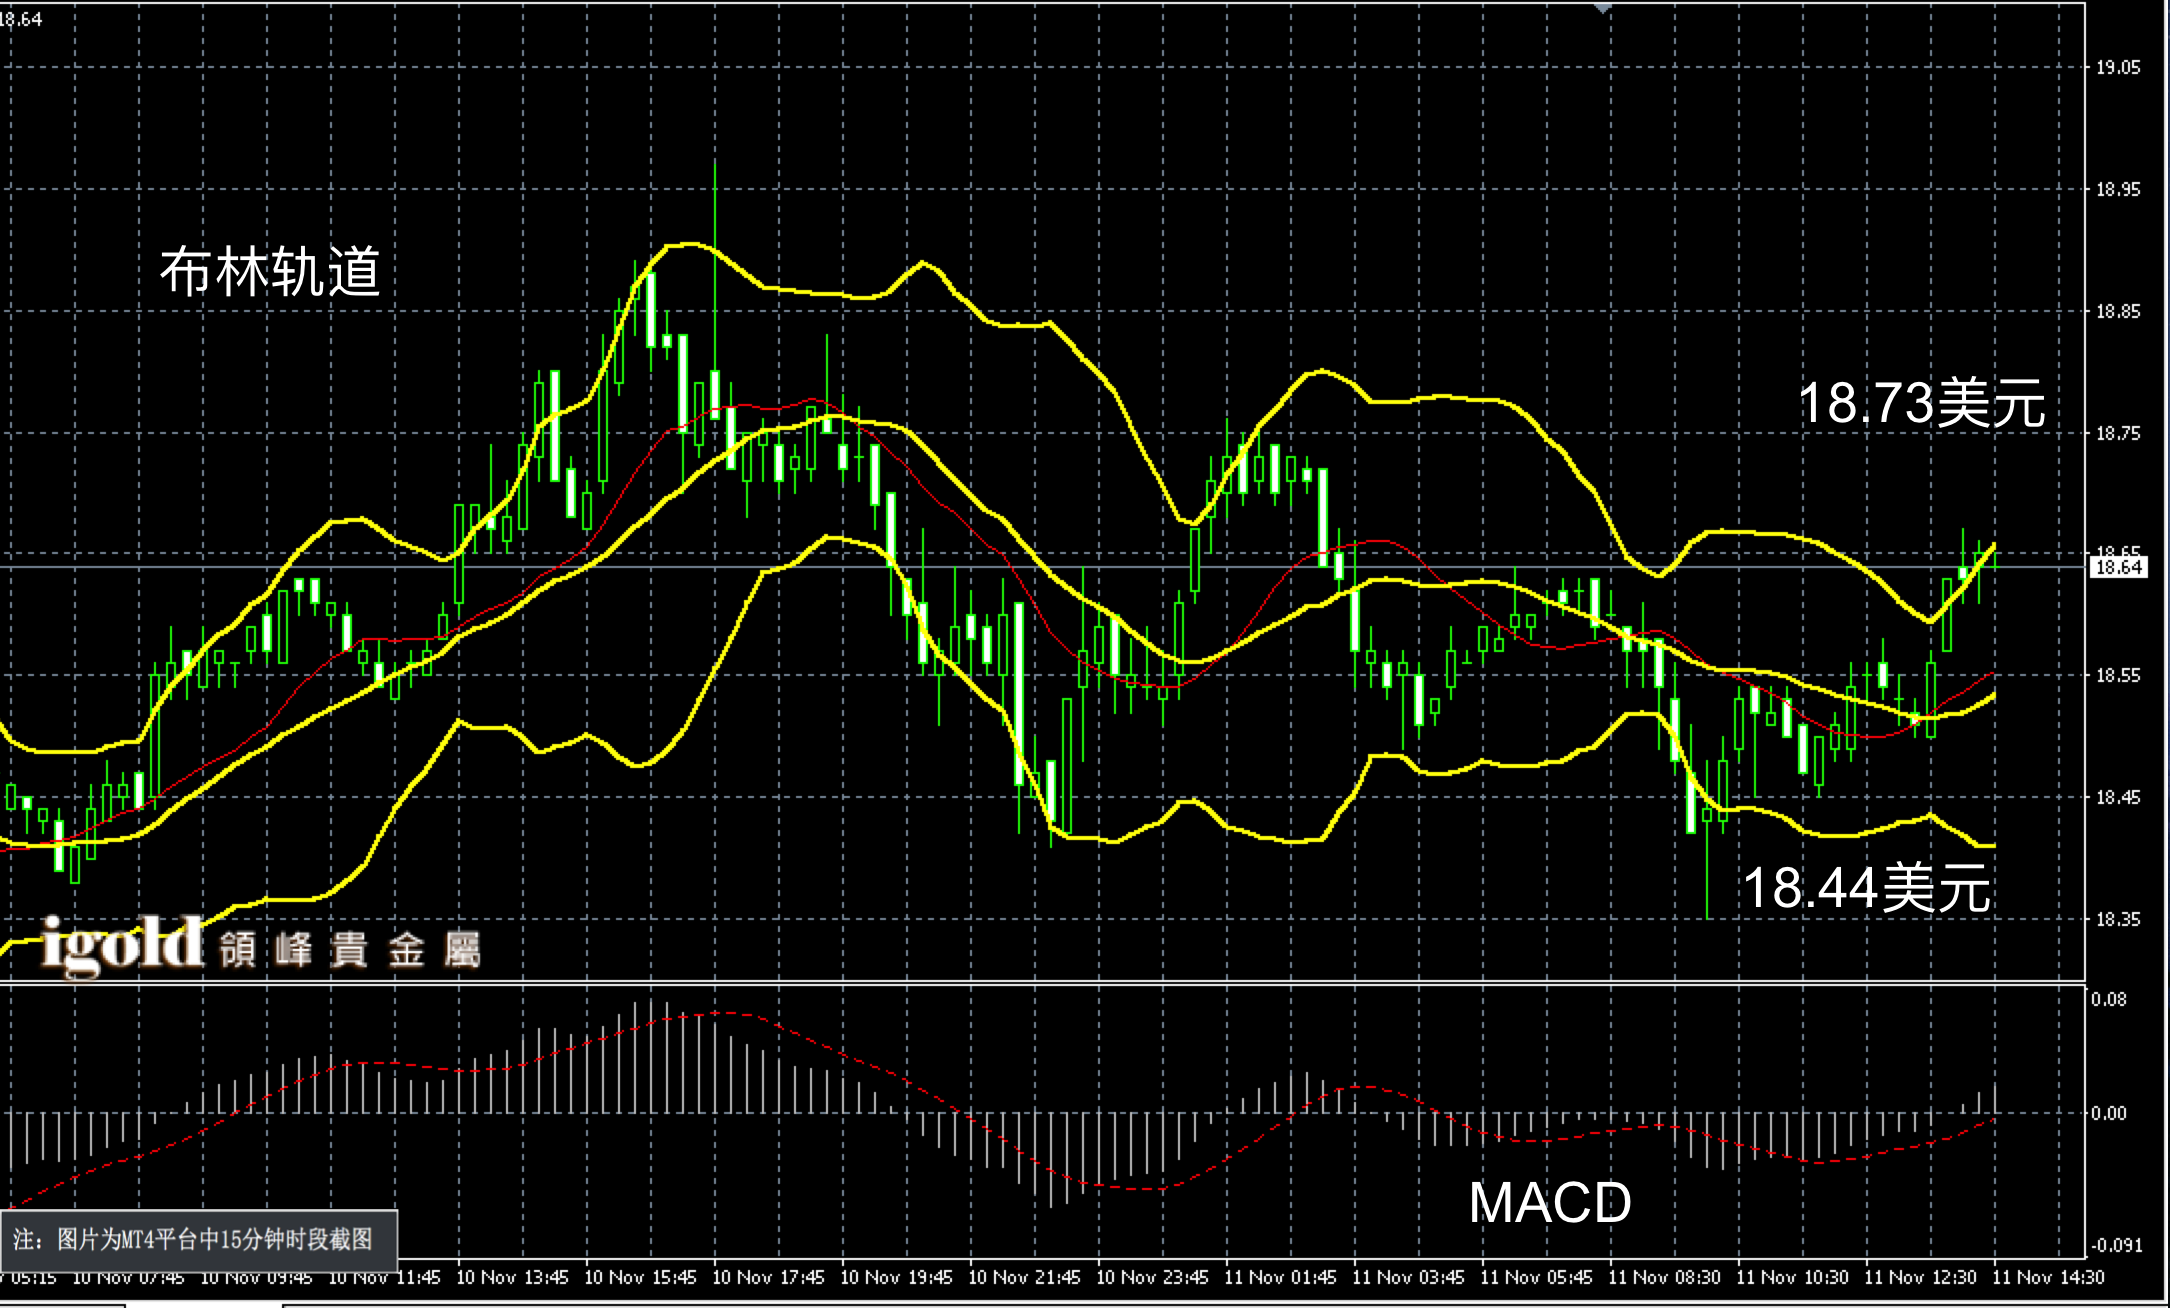Click the chart shift triangle marker at top
Viewport: 2170px width, 1308px height.
(x=1603, y=7)
